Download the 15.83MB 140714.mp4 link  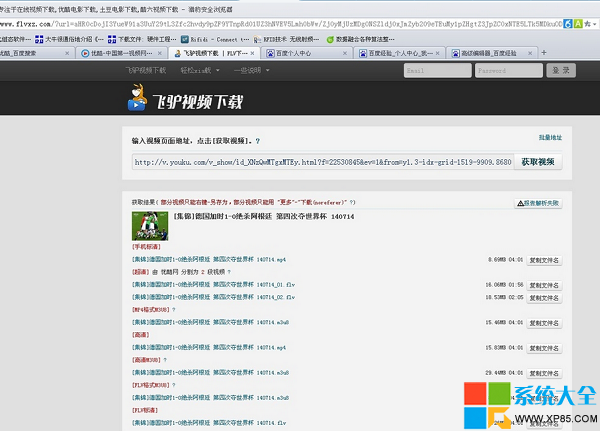[x=209, y=348]
